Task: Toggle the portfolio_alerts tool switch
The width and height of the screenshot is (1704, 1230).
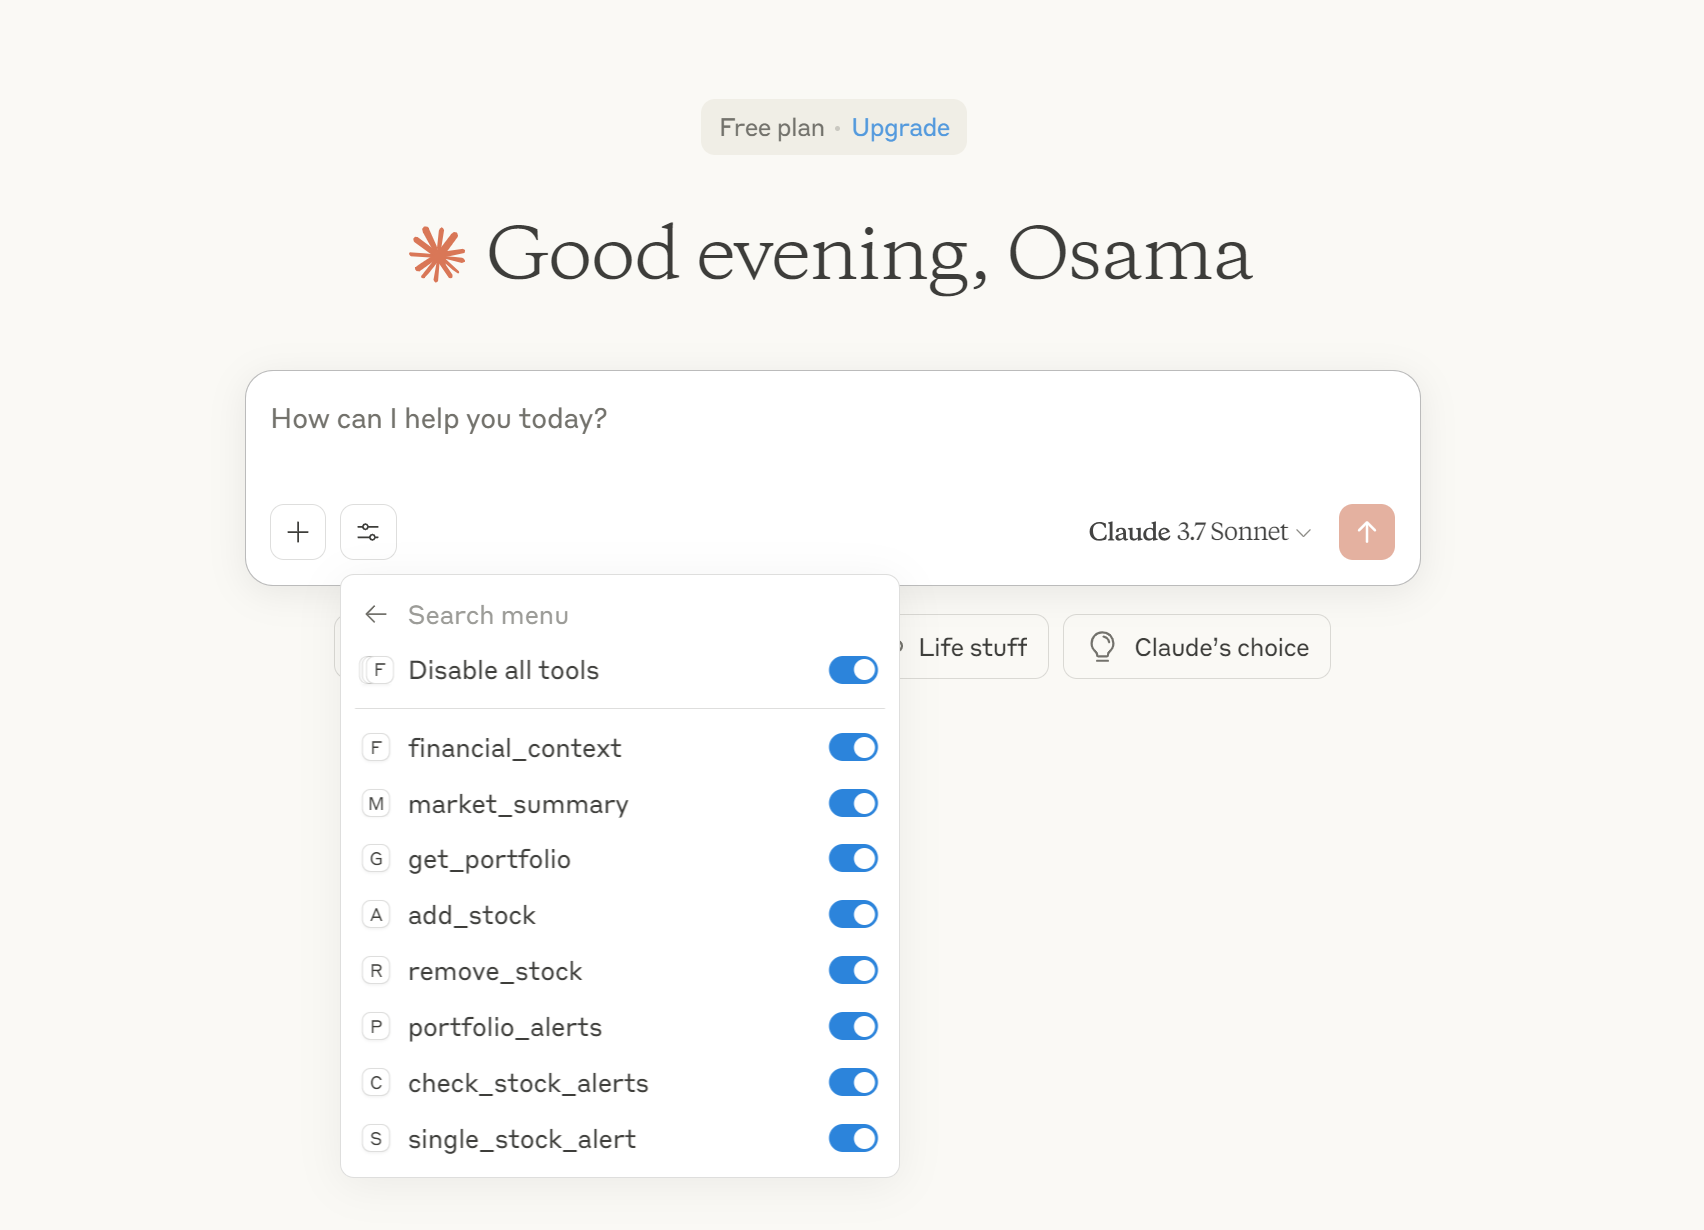Action: tap(853, 1026)
